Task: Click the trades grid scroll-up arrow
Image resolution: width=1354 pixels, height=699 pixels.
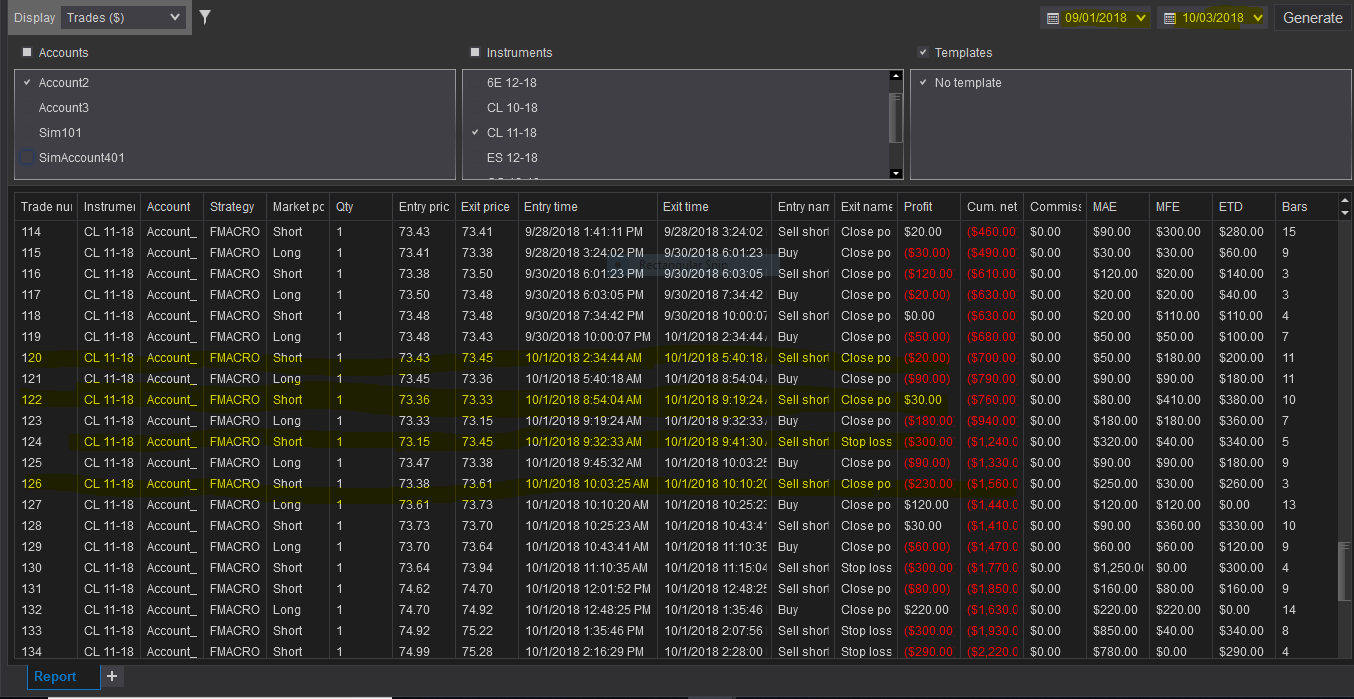Action: (1345, 201)
